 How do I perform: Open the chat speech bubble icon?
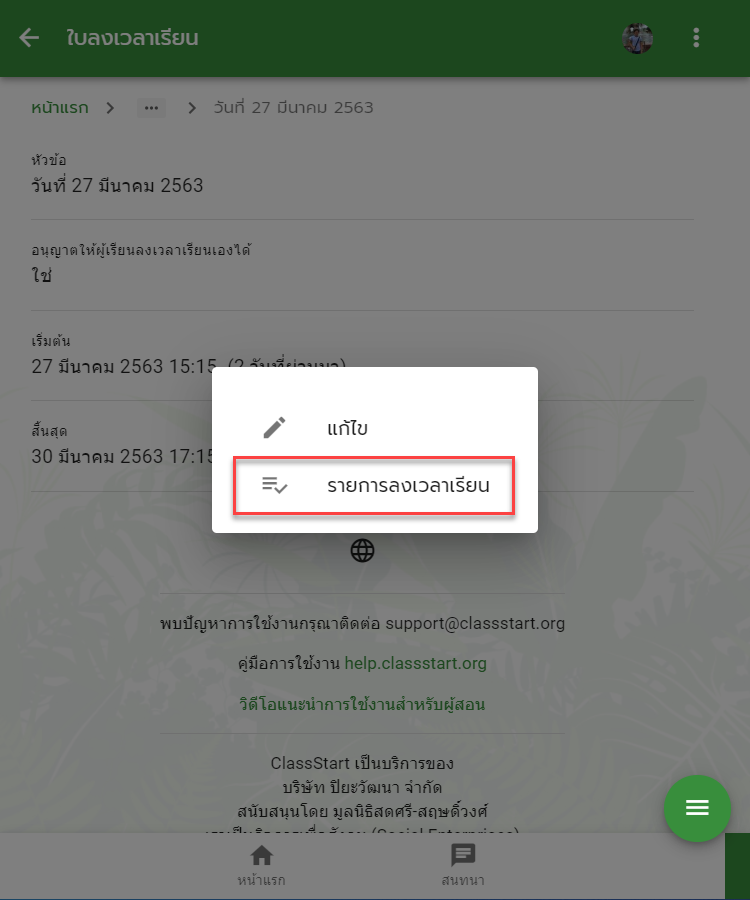coord(463,855)
